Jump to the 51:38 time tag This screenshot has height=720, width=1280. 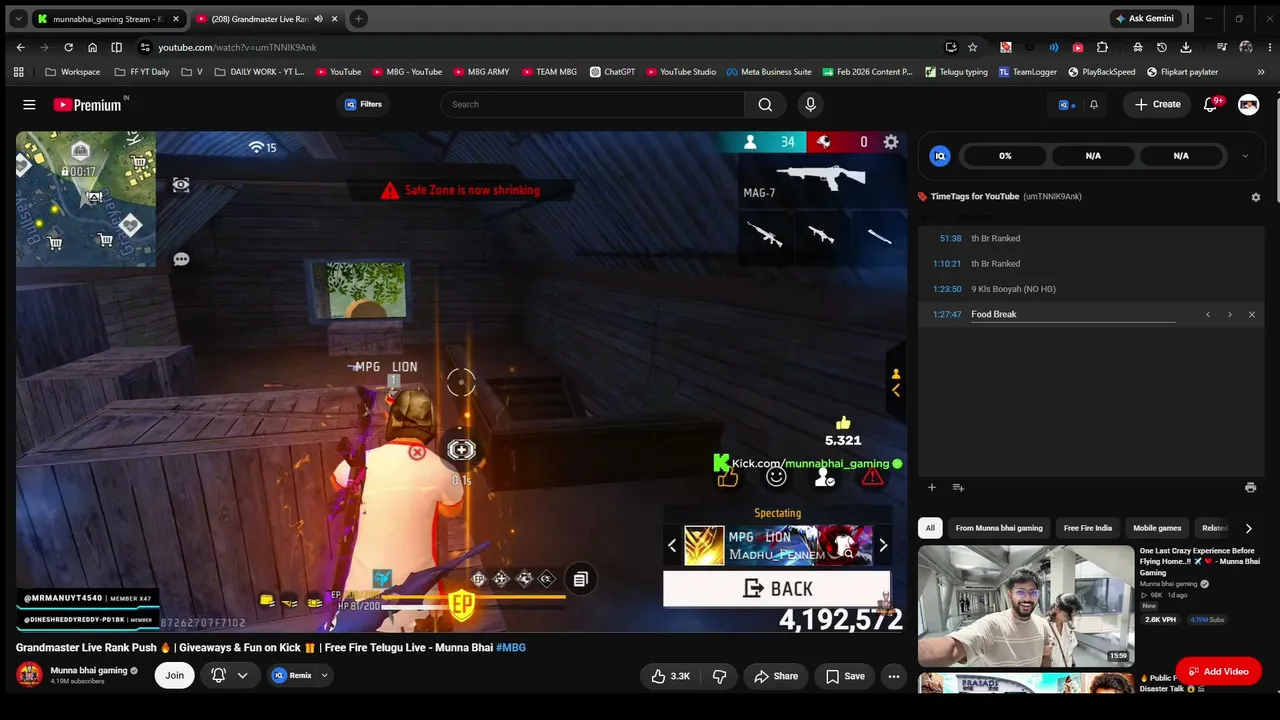click(950, 238)
